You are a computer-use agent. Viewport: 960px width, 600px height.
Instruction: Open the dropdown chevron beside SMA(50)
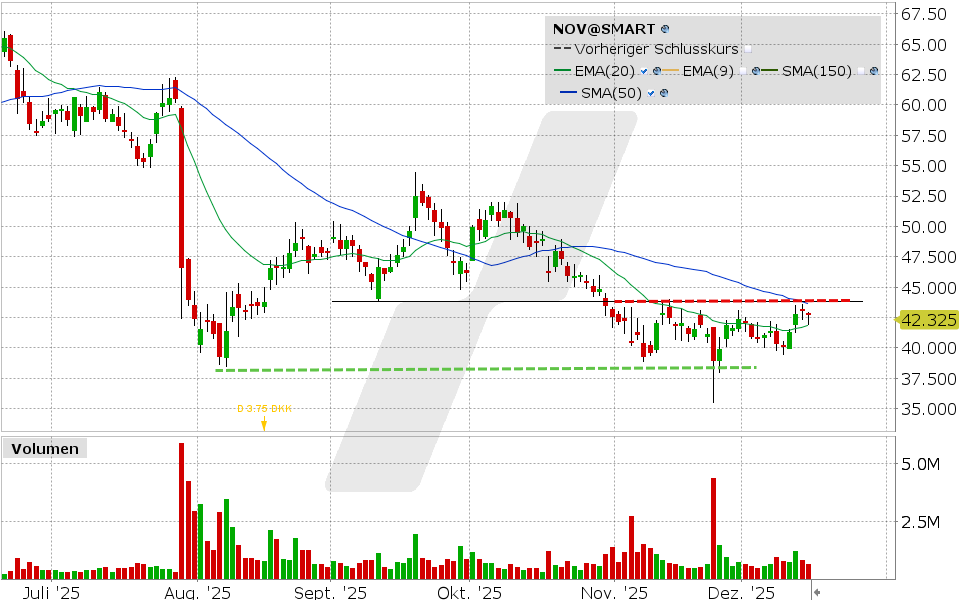(650, 92)
